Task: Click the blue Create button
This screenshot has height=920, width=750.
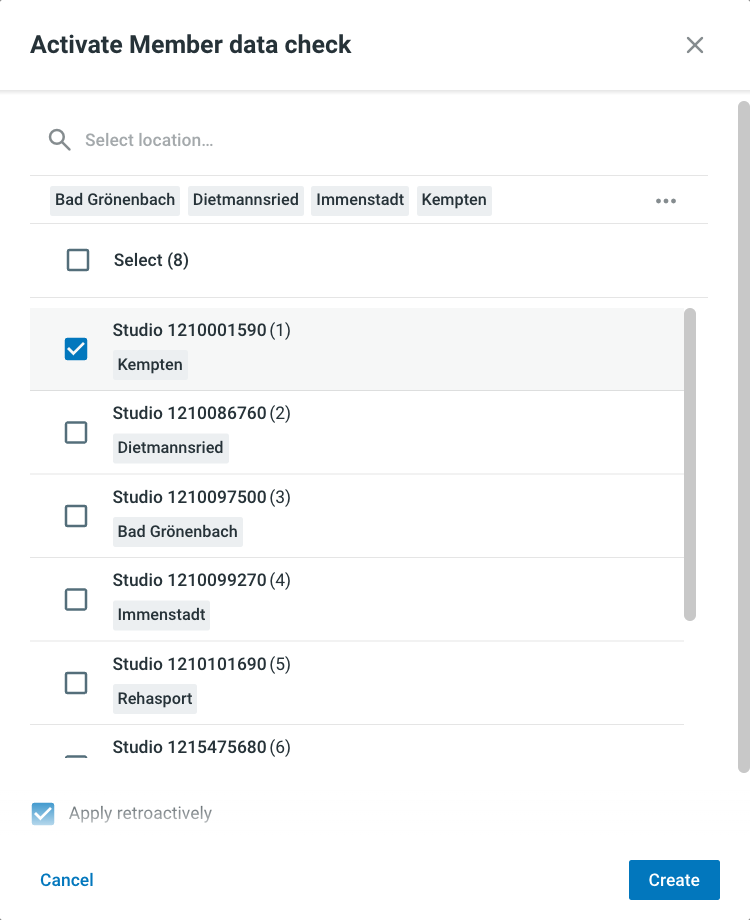Action: [x=674, y=880]
